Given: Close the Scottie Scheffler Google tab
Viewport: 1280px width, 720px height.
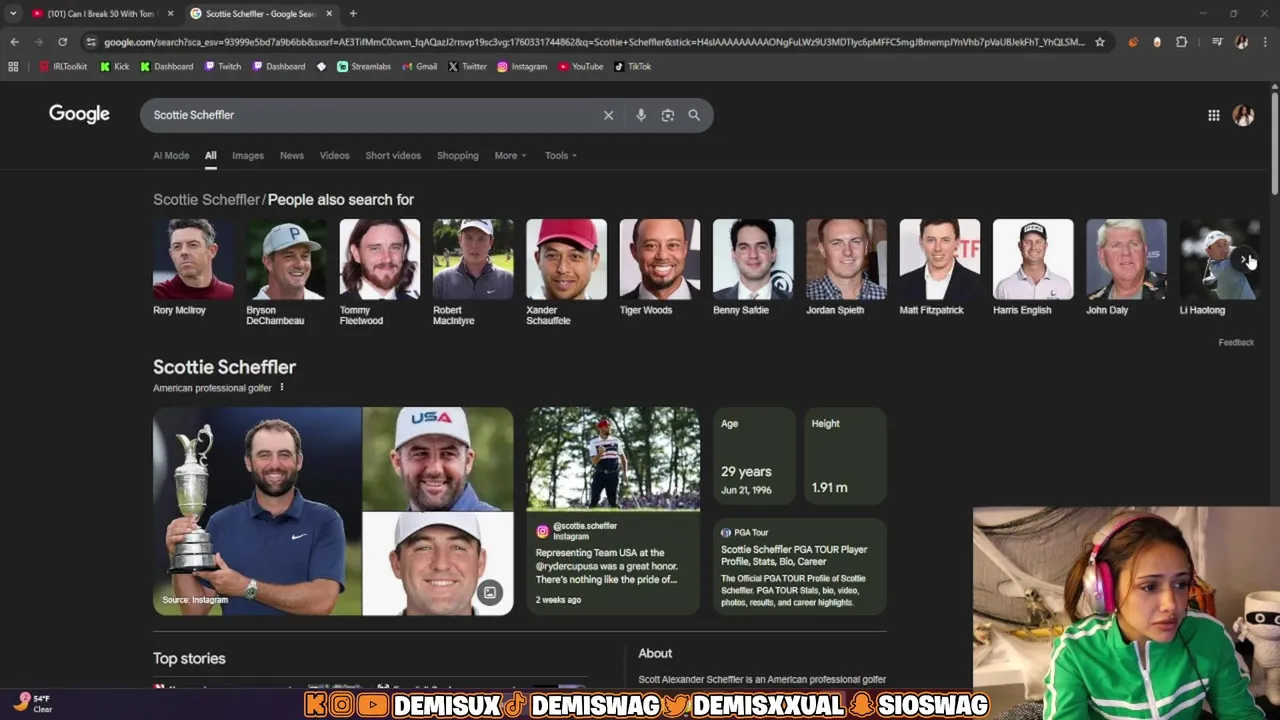Looking at the screenshot, I should pos(329,13).
